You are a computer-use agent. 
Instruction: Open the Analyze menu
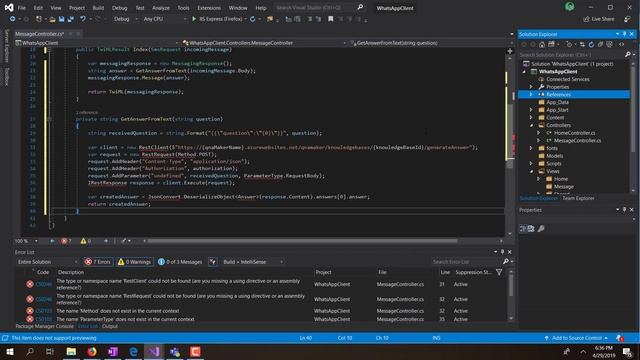(x=161, y=8)
